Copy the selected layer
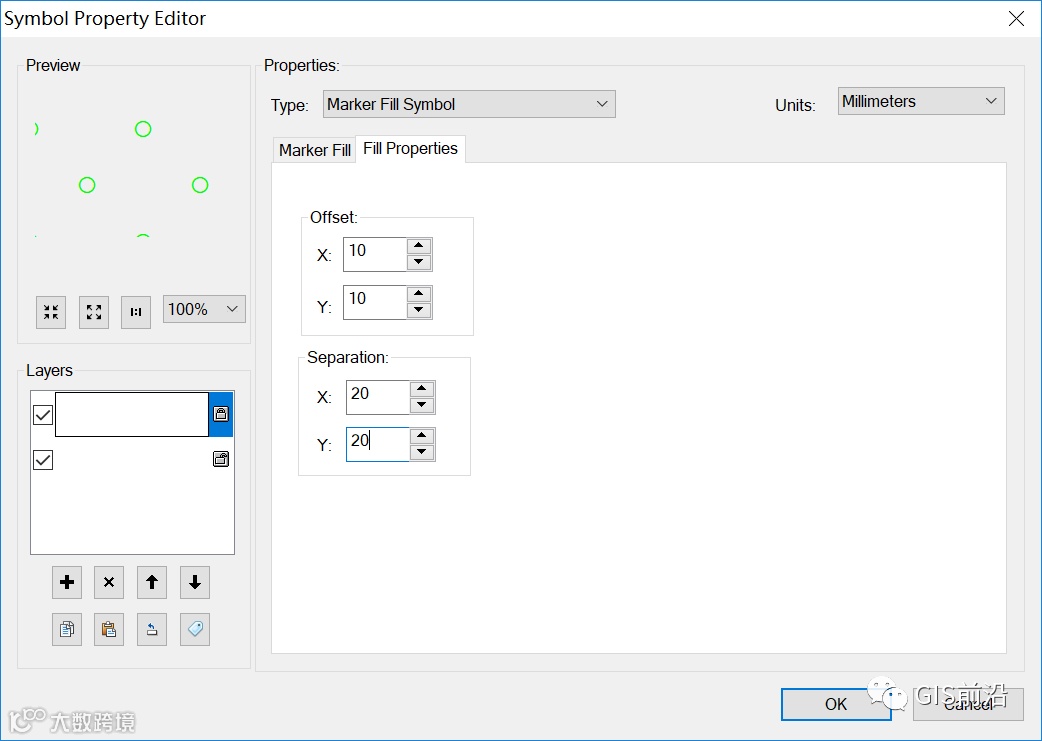 [66, 629]
